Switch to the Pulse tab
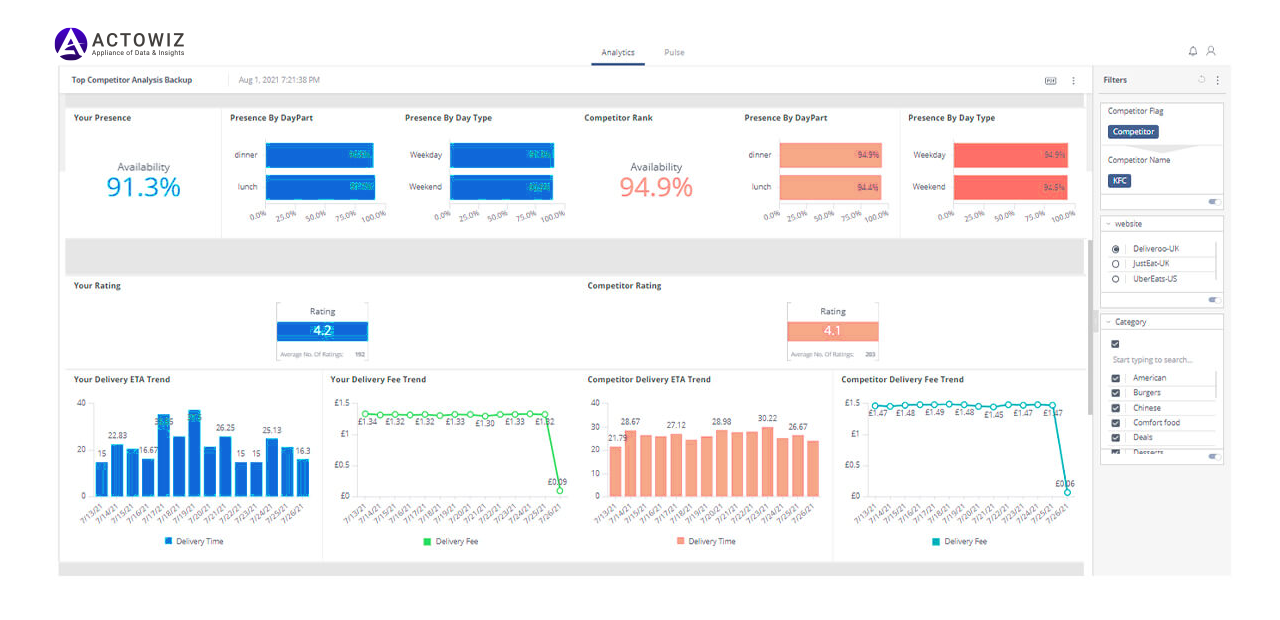This screenshot has height=620, width=1280. (674, 52)
